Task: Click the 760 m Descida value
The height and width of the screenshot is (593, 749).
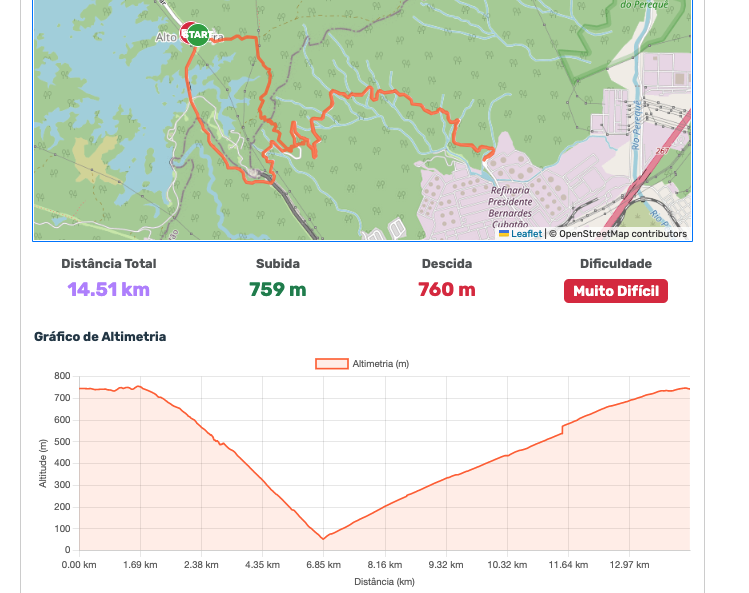Action: [x=447, y=290]
